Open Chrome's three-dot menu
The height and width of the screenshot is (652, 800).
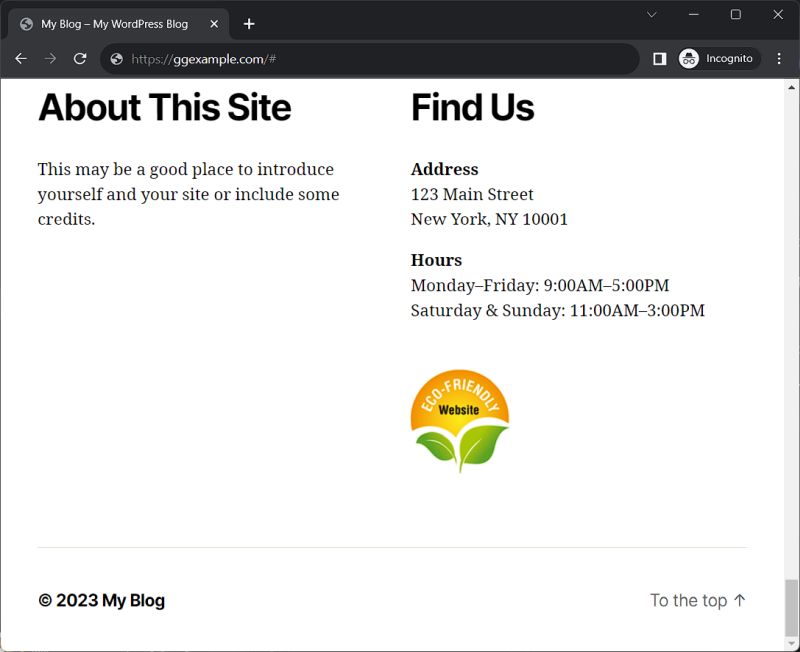(x=779, y=59)
